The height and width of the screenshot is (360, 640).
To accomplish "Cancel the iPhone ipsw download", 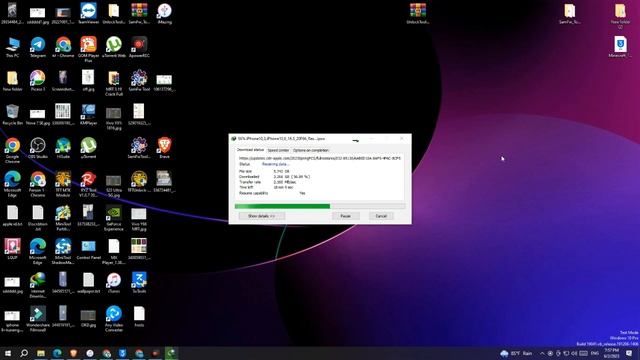I will point(381,216).
